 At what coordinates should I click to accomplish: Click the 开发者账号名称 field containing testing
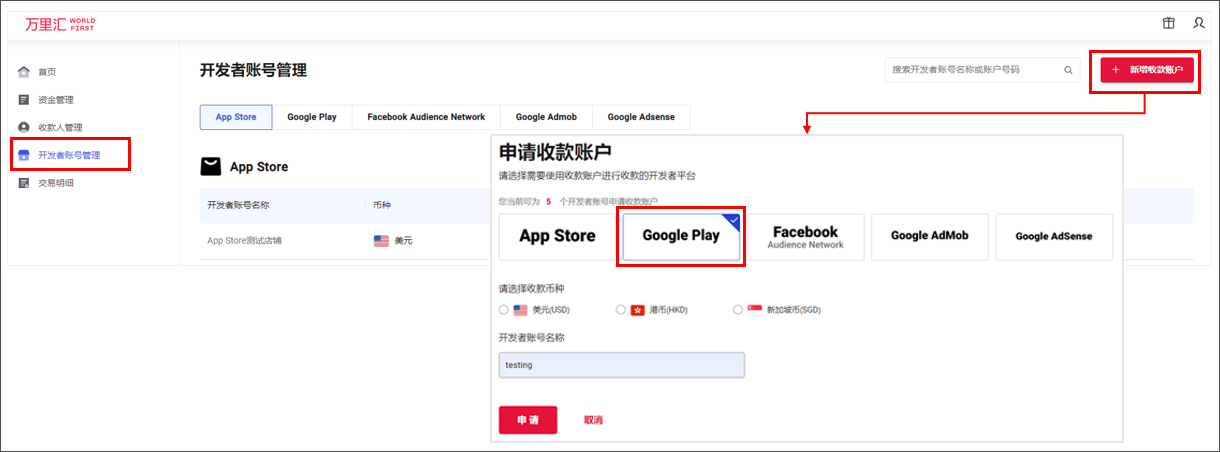point(622,365)
